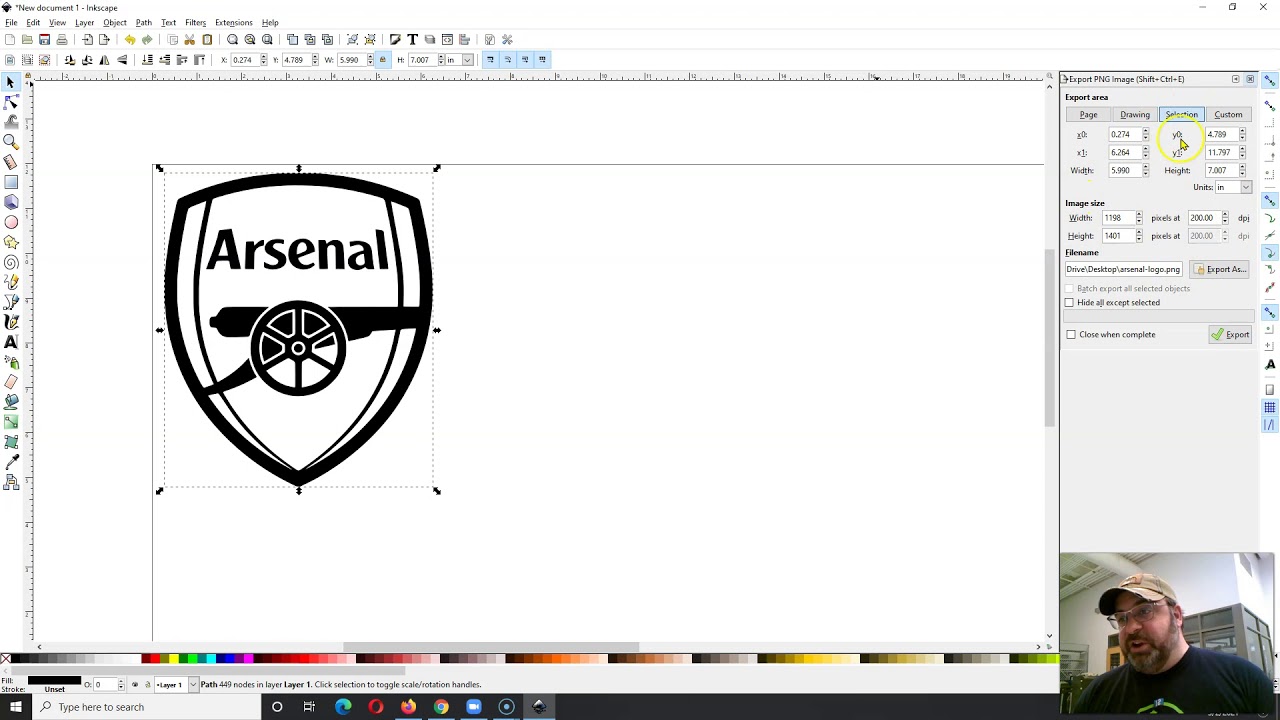Click the Print document icon
This screenshot has width=1280, height=720.
click(62, 40)
